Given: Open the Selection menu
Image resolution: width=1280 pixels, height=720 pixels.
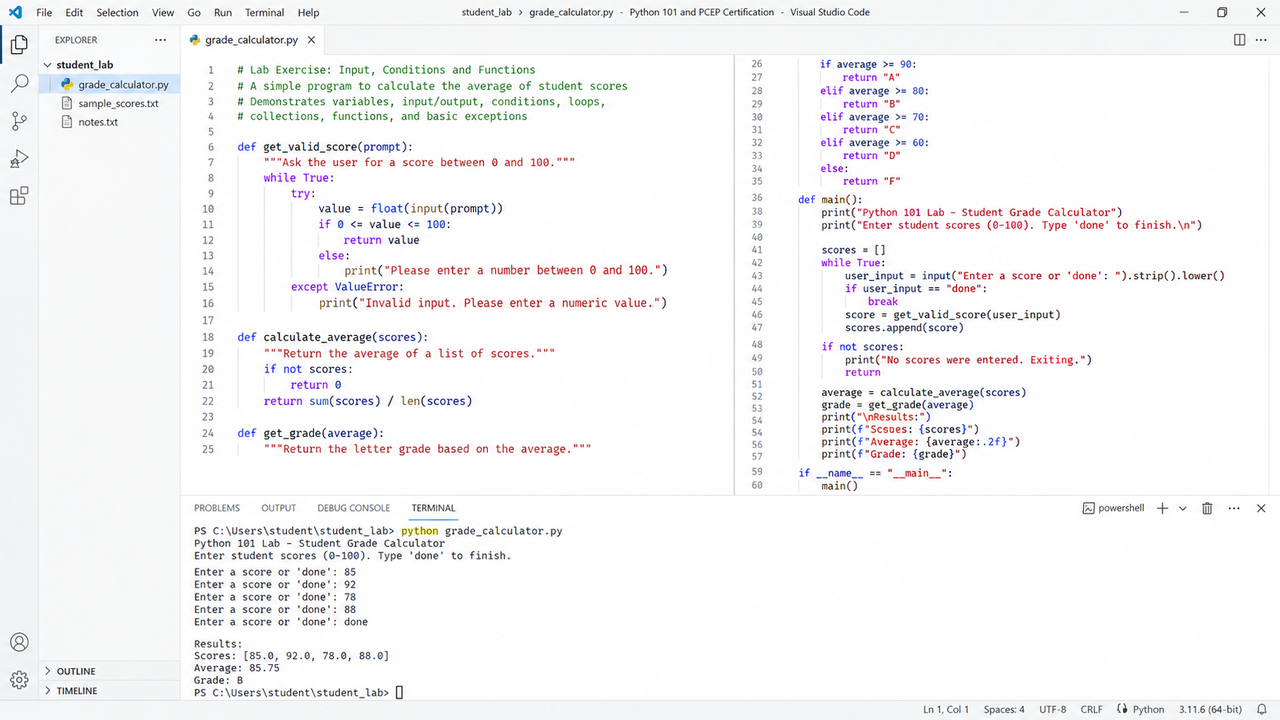Looking at the screenshot, I should (x=117, y=12).
